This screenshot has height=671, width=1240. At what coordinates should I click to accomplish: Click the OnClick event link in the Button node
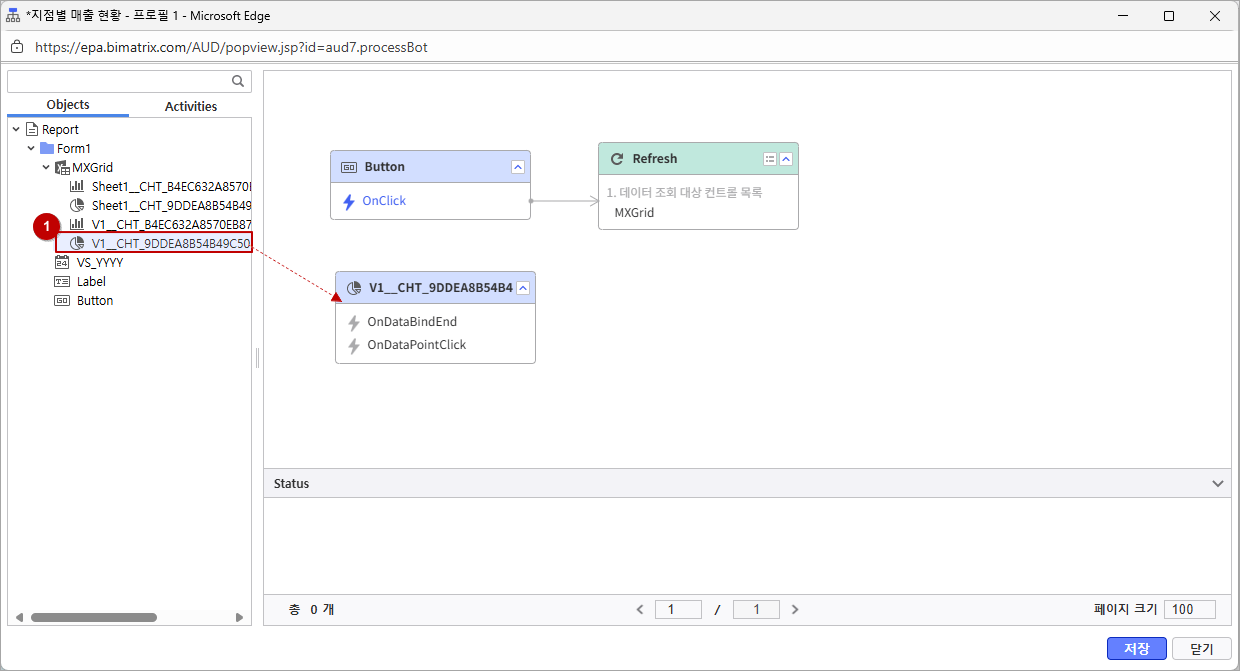pyautogui.click(x=384, y=201)
